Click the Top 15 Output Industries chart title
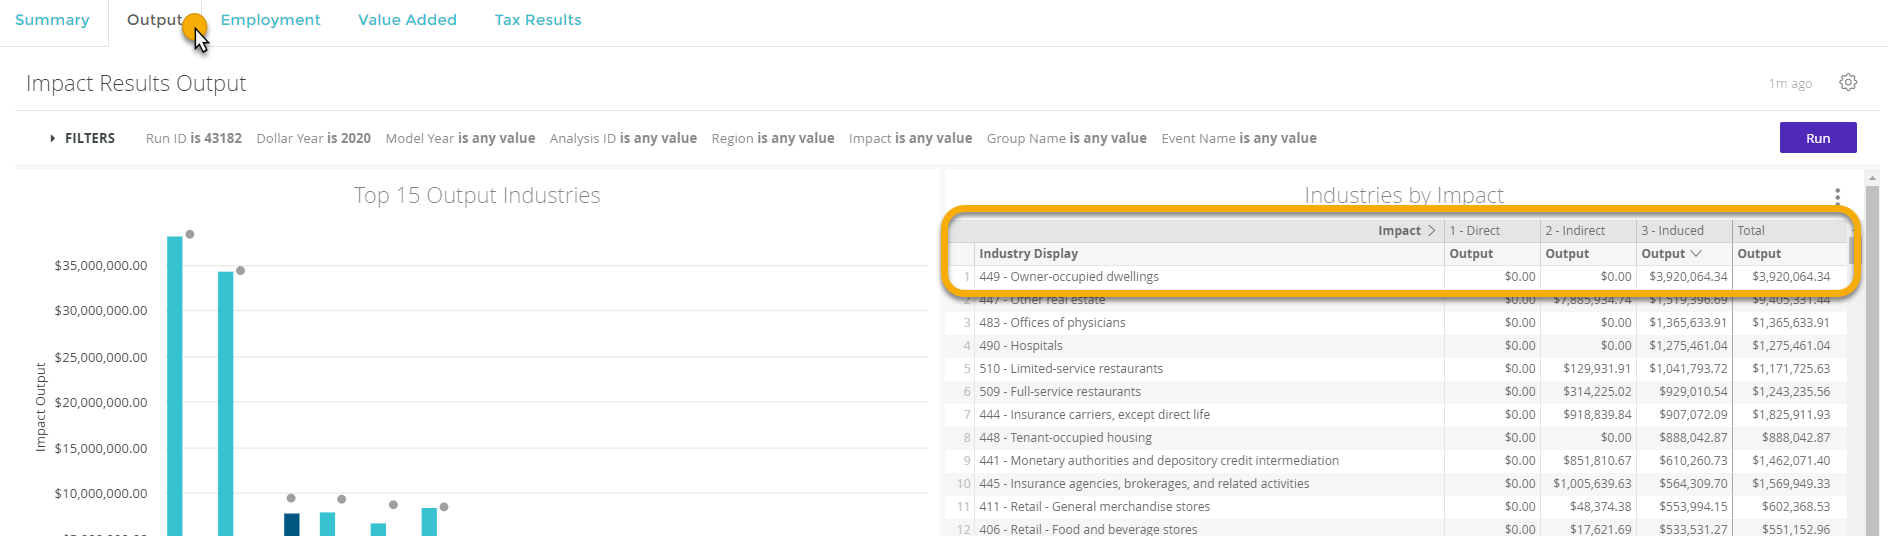 click(x=477, y=195)
